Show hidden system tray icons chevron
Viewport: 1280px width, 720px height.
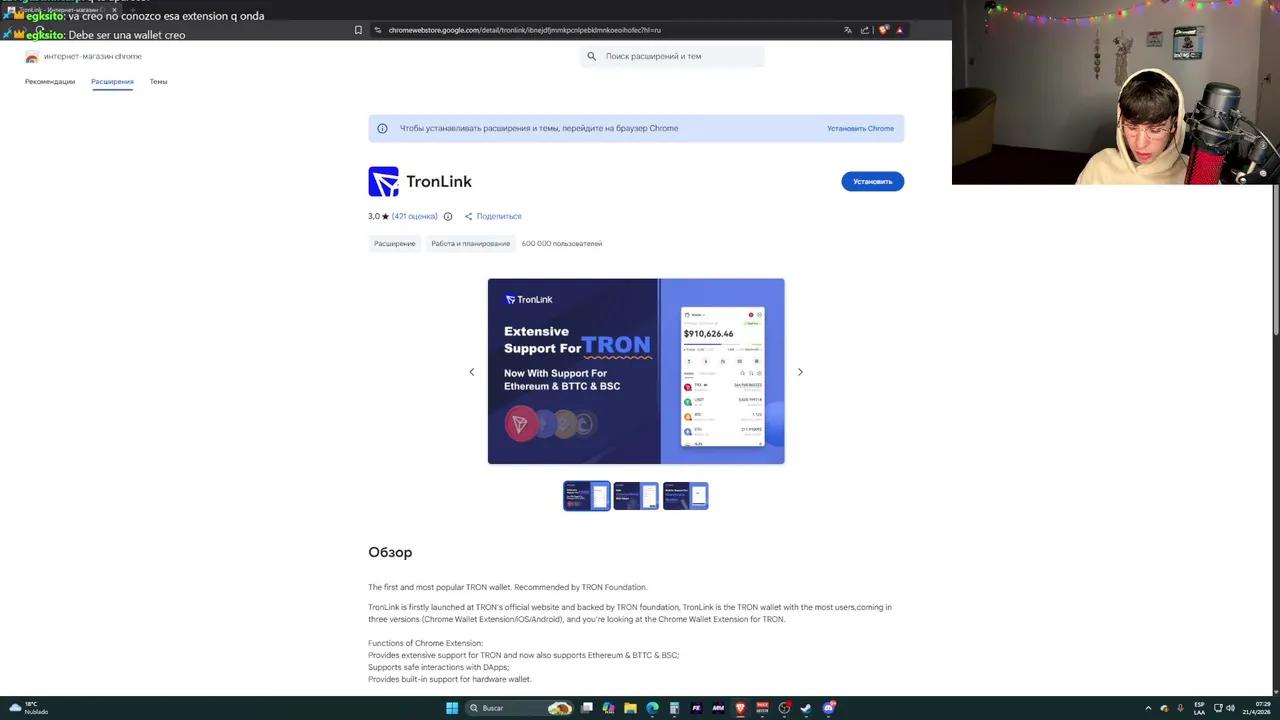(x=1148, y=708)
